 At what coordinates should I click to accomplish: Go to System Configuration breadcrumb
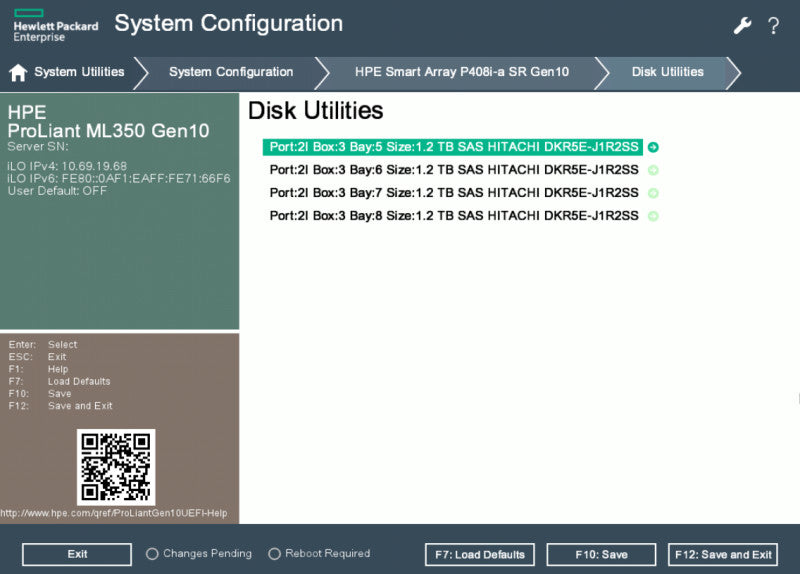pos(231,72)
